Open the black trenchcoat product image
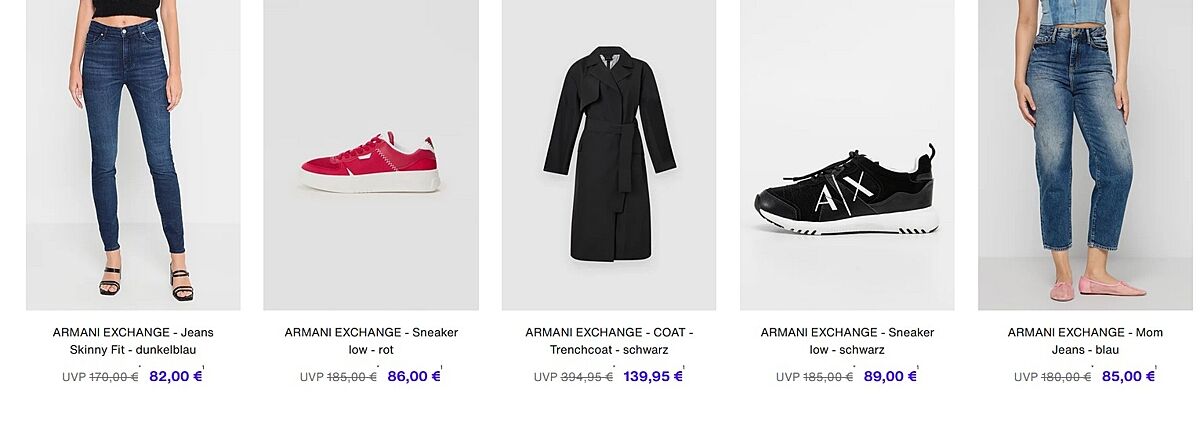The image size is (1200, 425). coord(609,155)
